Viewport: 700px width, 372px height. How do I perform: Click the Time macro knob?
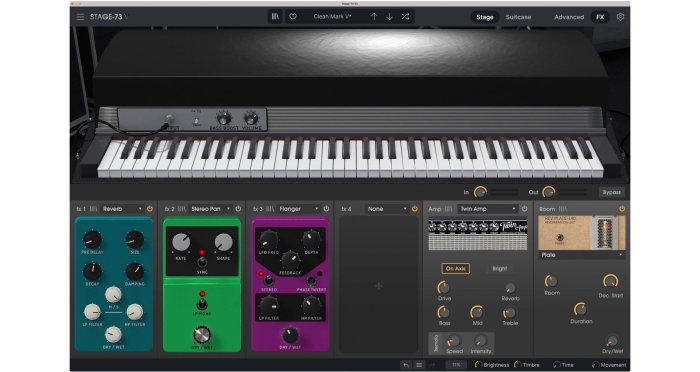[x=557, y=365]
